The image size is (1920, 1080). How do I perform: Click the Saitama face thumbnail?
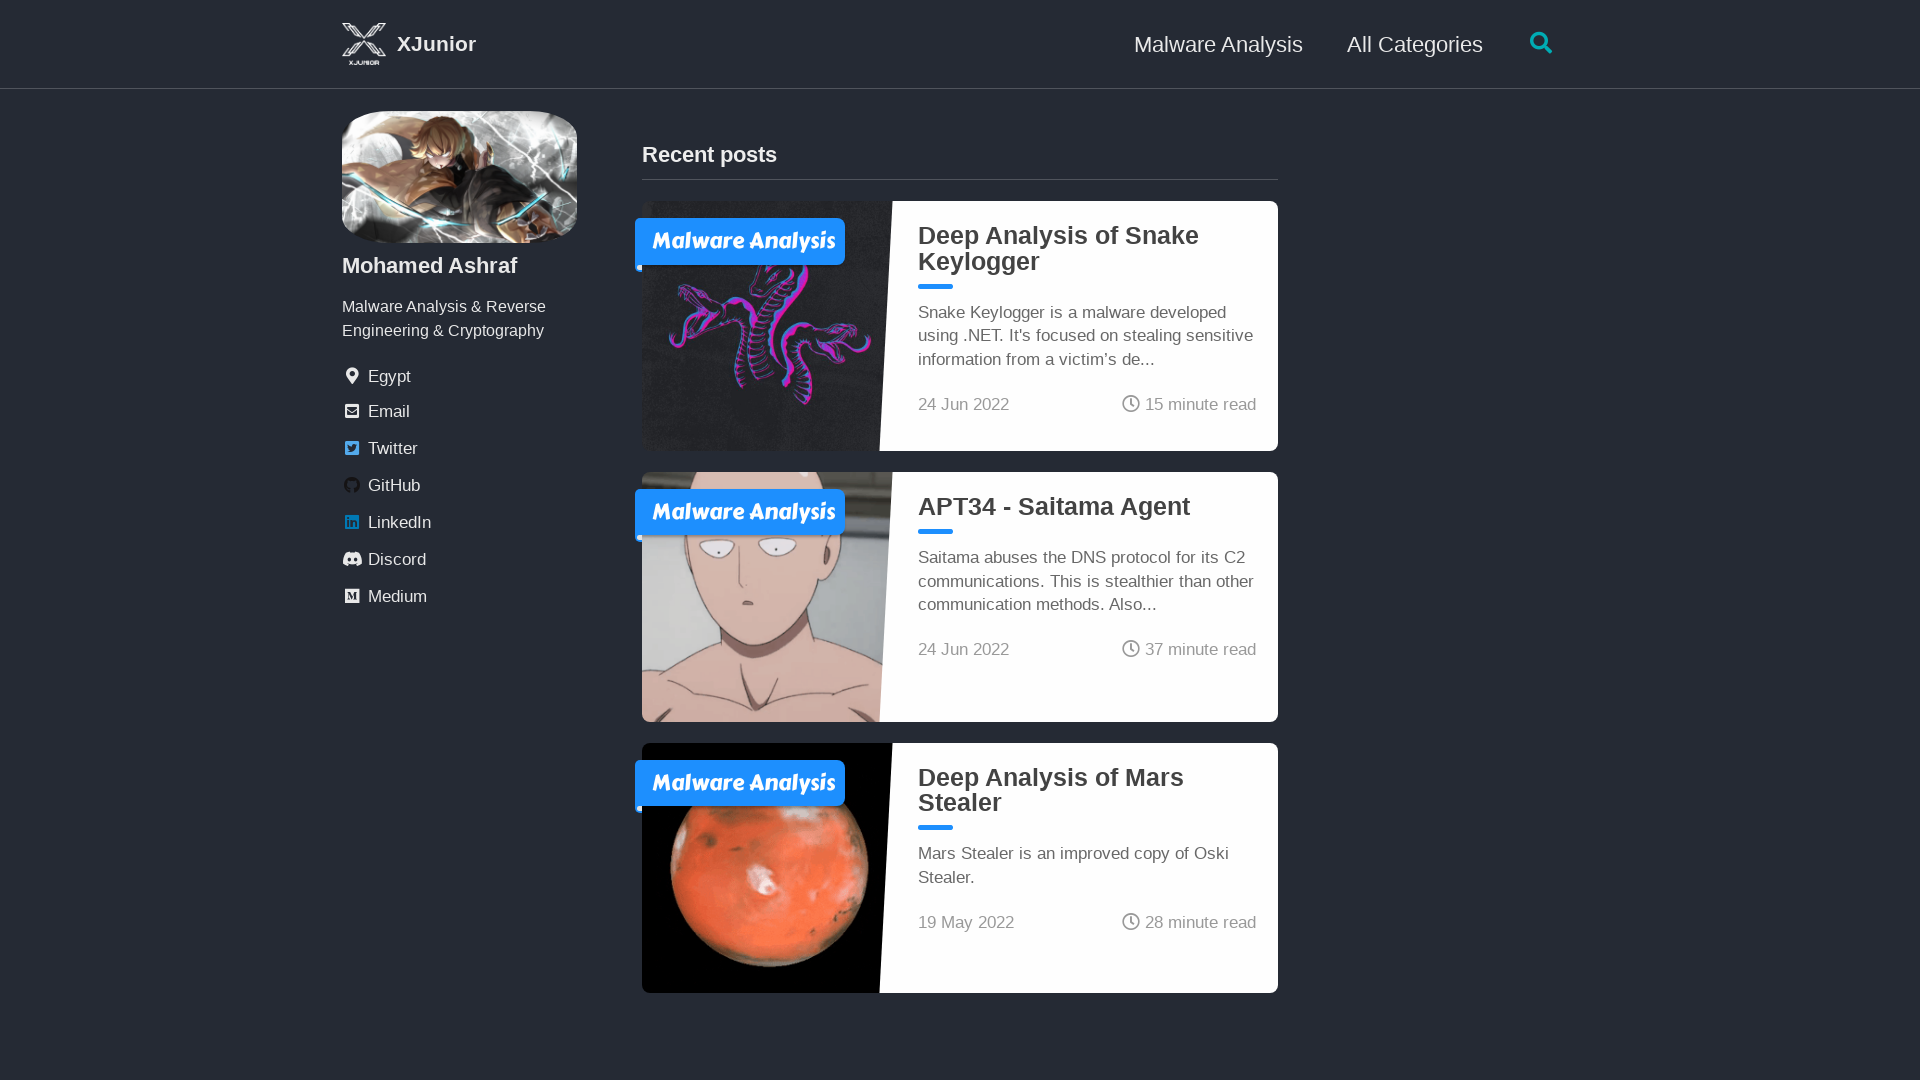tap(760, 620)
